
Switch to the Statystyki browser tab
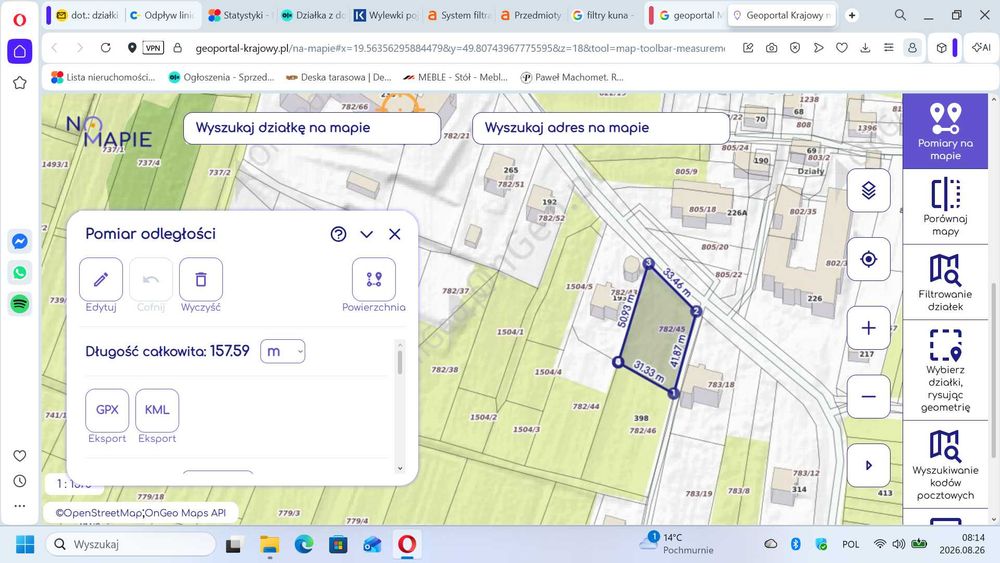click(x=240, y=15)
